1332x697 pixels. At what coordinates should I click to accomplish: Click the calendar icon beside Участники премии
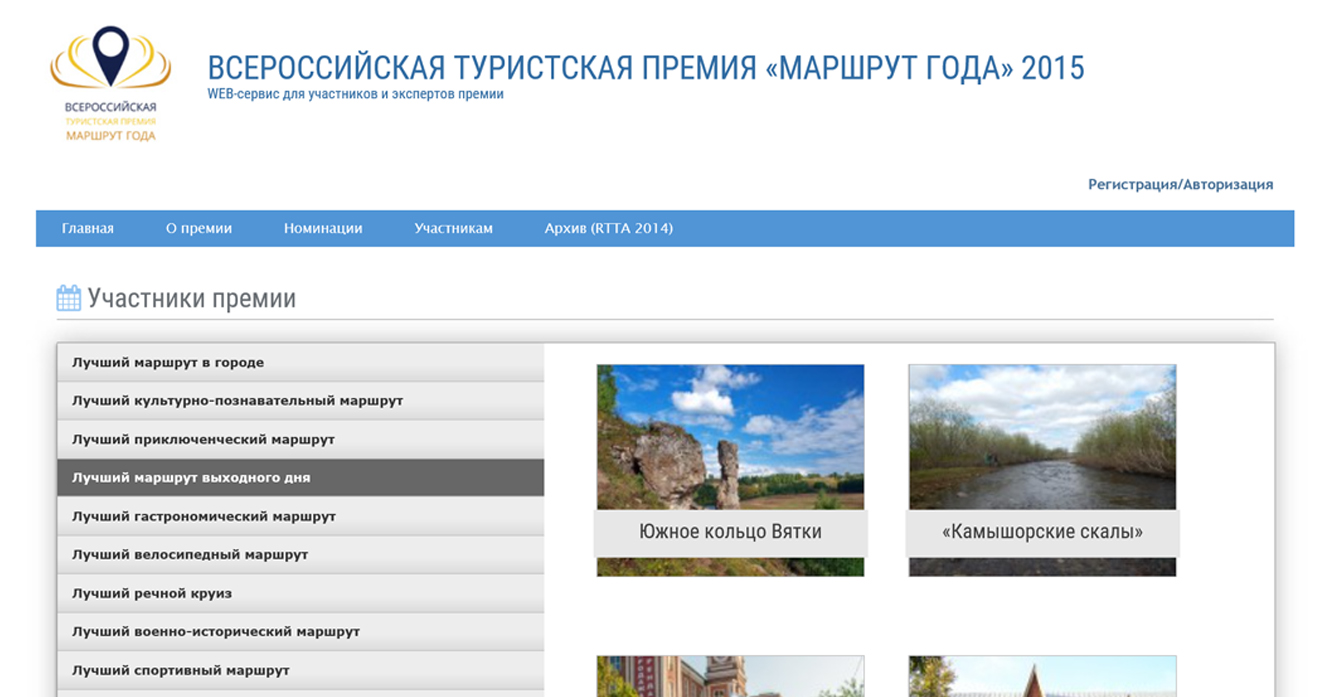pos(68,298)
